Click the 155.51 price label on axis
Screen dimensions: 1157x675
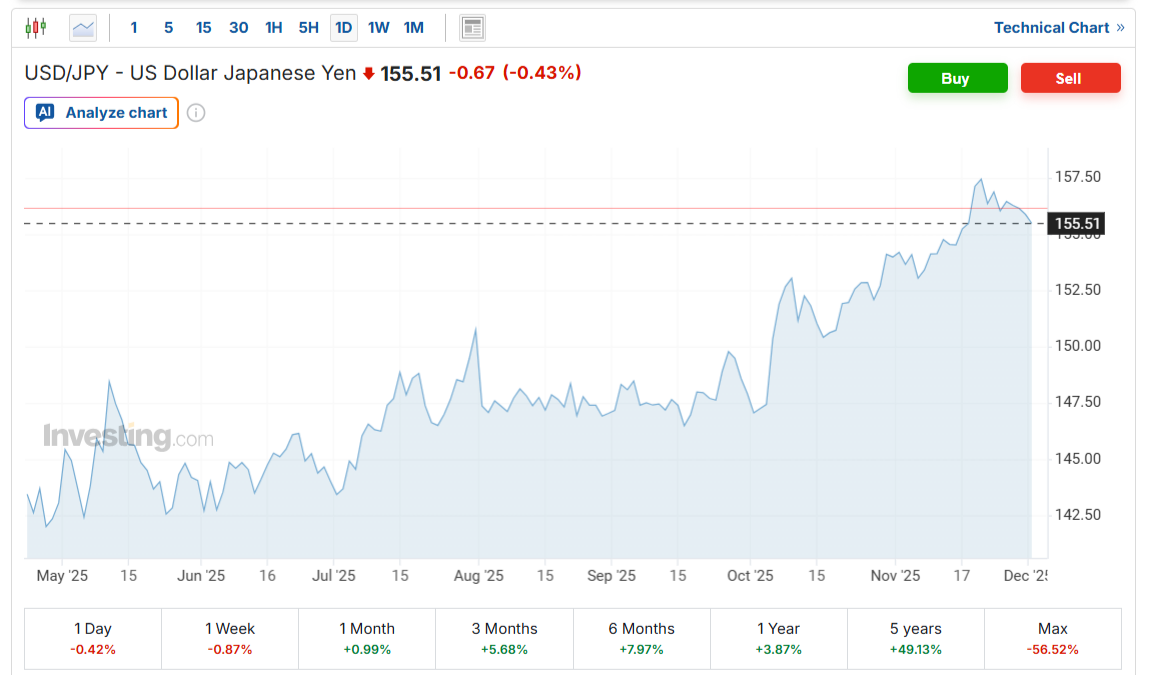coord(1076,223)
